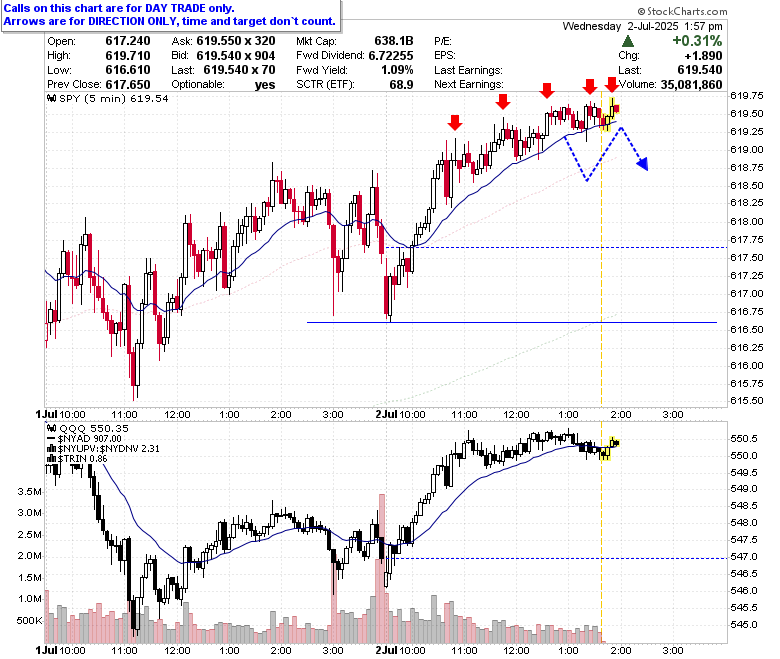Click the 'Arrows are for DIRECTION ONLY' line
The width and height of the screenshot is (780, 659).
pyautogui.click(x=170, y=21)
